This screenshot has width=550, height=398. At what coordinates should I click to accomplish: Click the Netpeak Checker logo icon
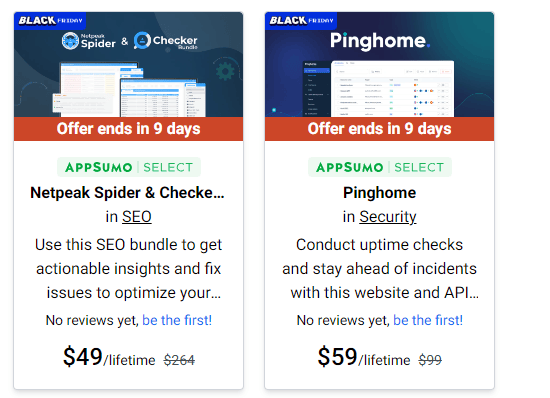coord(142,41)
